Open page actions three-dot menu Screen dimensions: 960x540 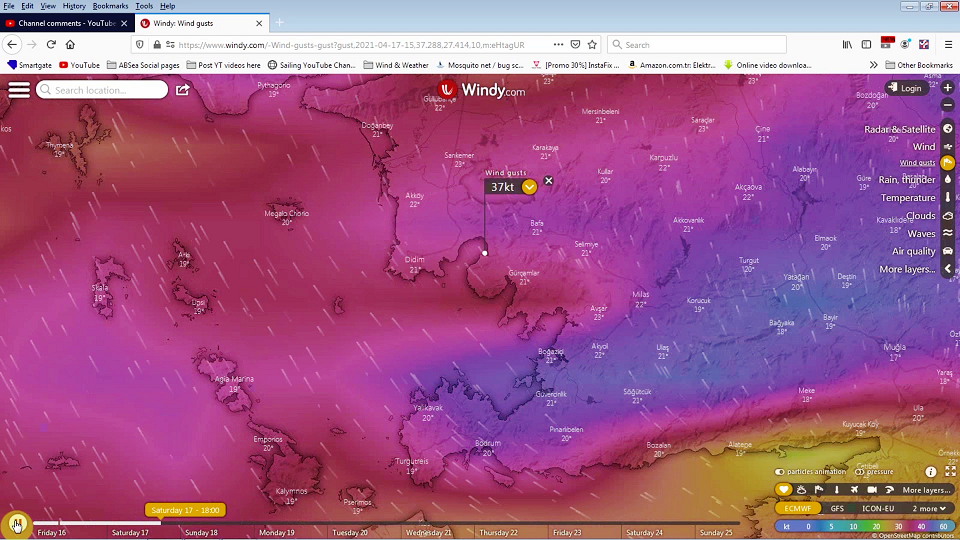[x=558, y=45]
